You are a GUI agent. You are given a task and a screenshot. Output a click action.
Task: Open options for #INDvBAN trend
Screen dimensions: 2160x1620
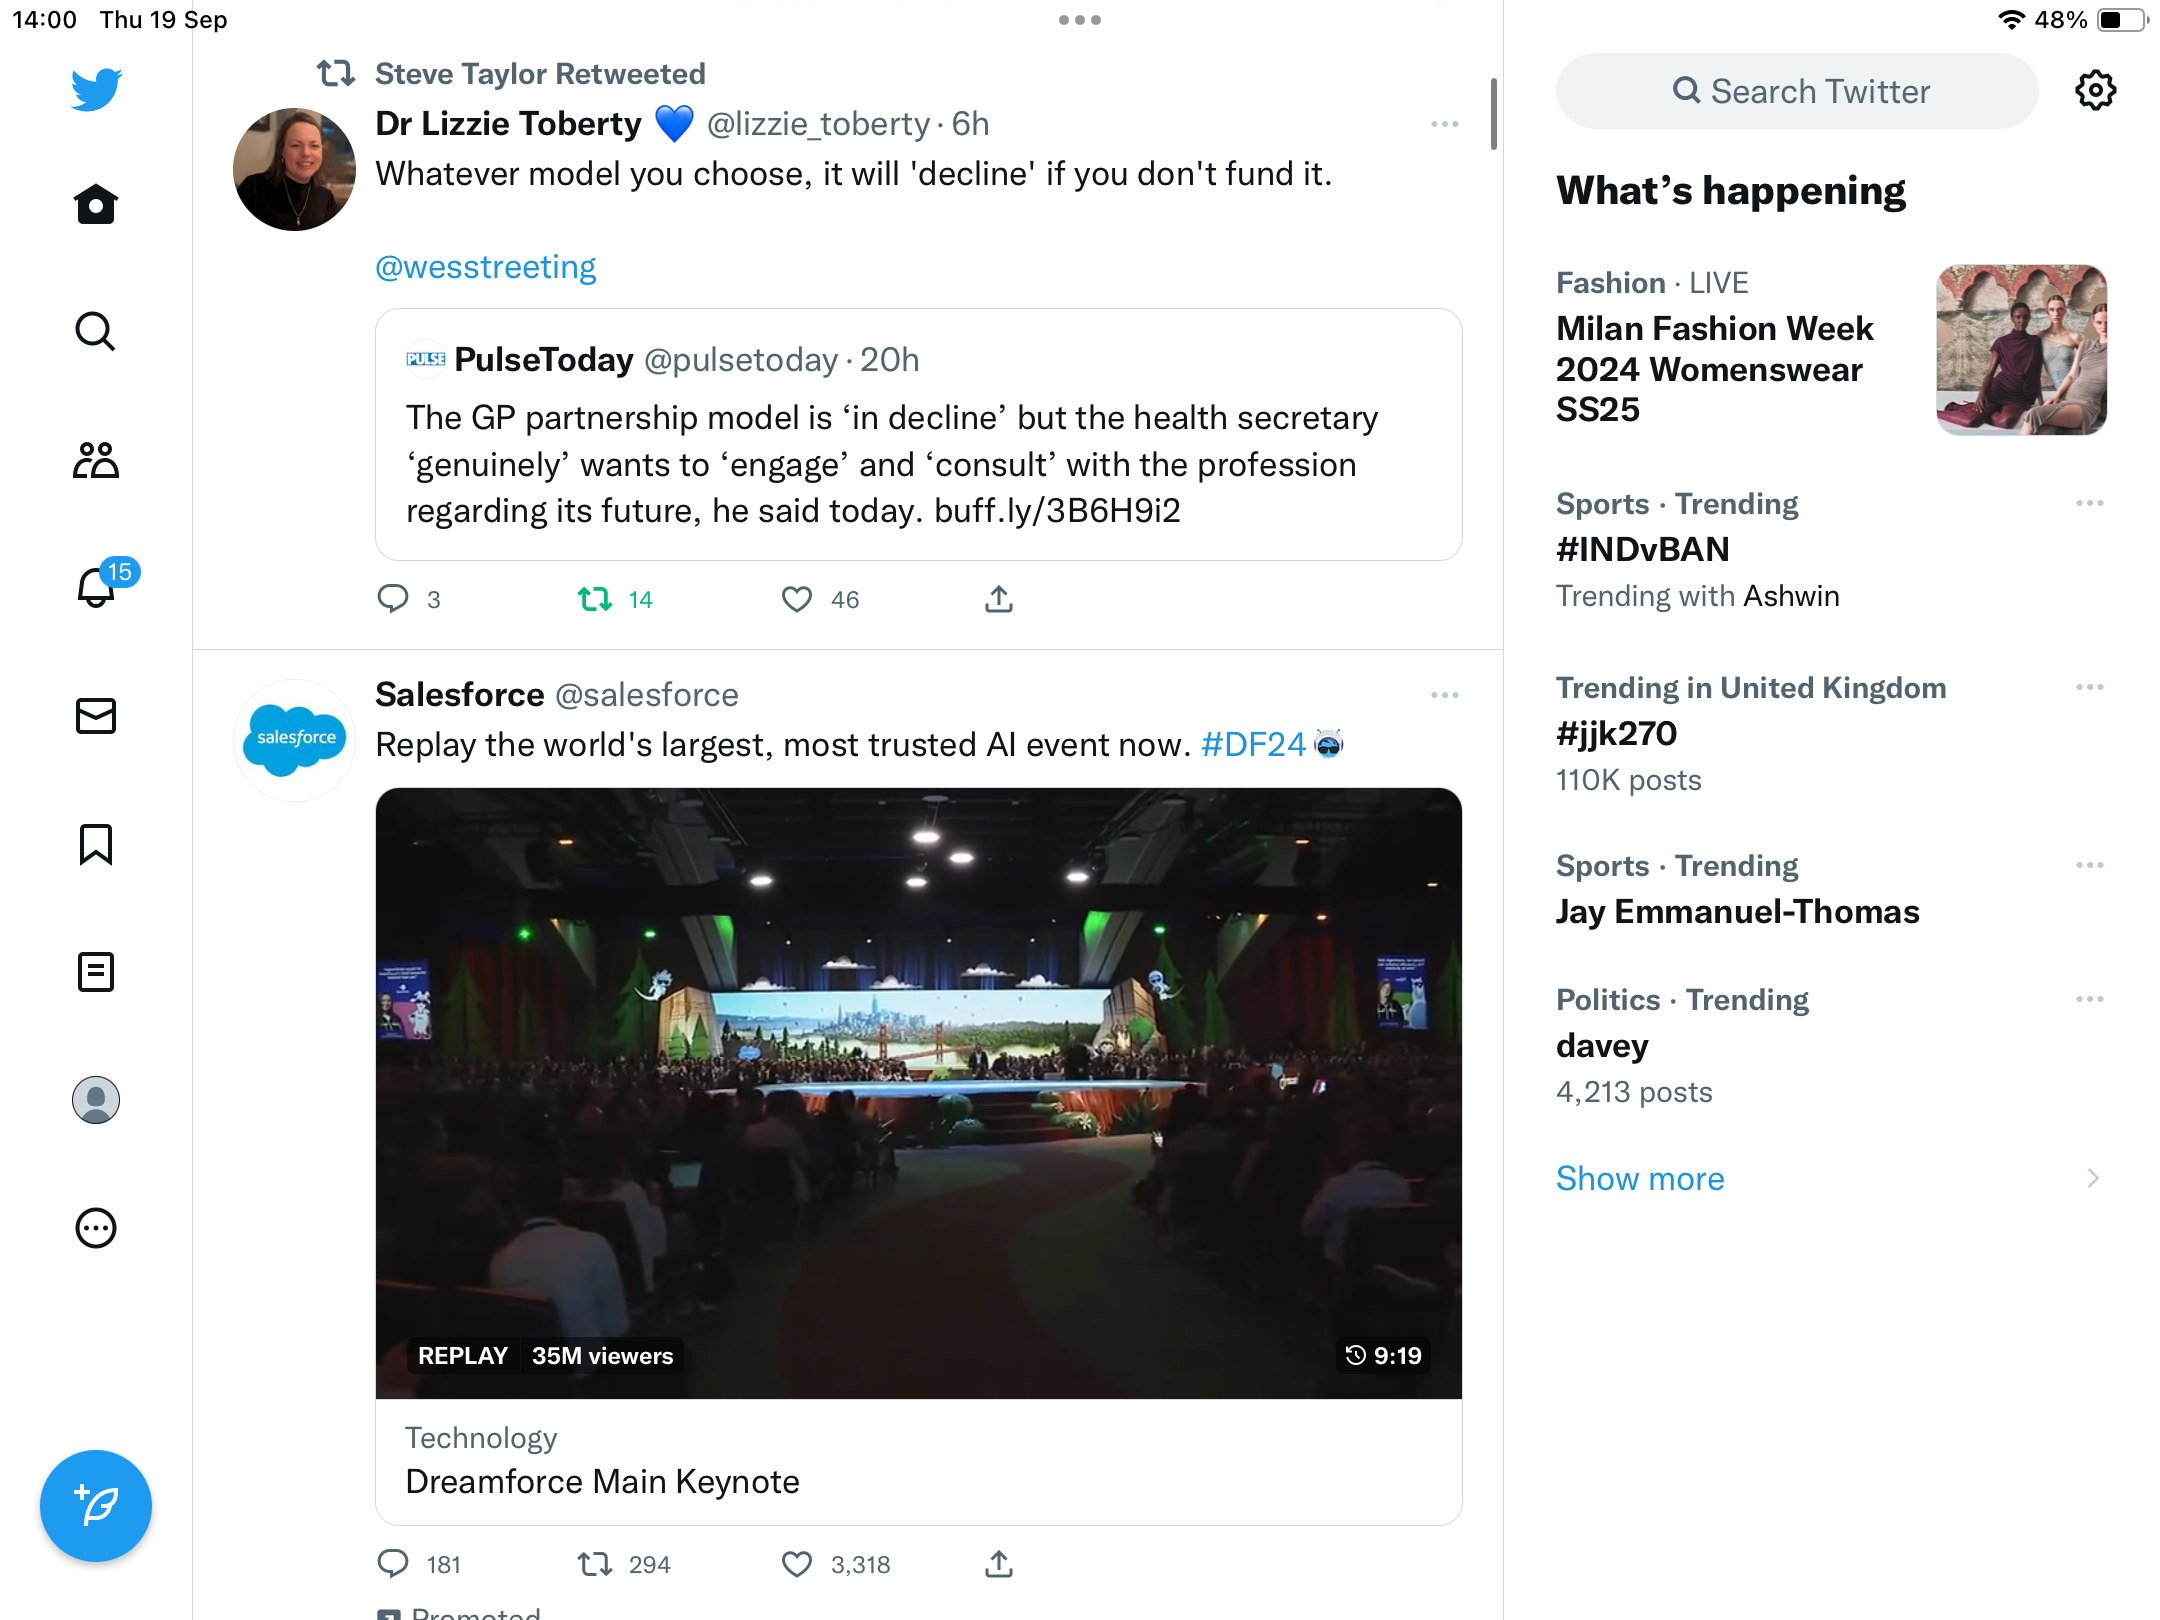tap(2090, 503)
